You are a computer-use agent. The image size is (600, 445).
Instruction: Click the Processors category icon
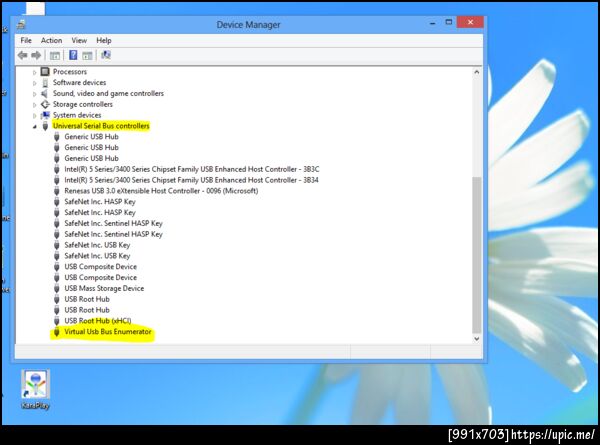(x=45, y=72)
